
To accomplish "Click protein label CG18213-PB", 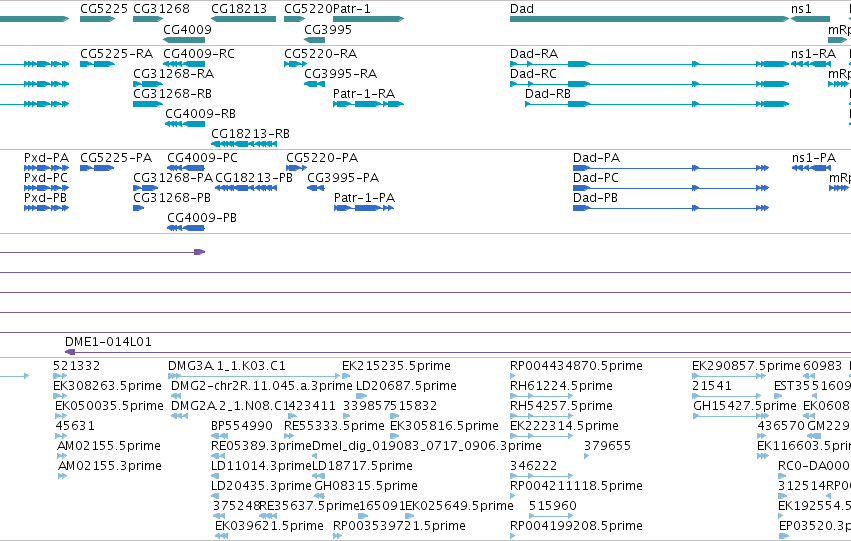I will pyautogui.click(x=253, y=178).
